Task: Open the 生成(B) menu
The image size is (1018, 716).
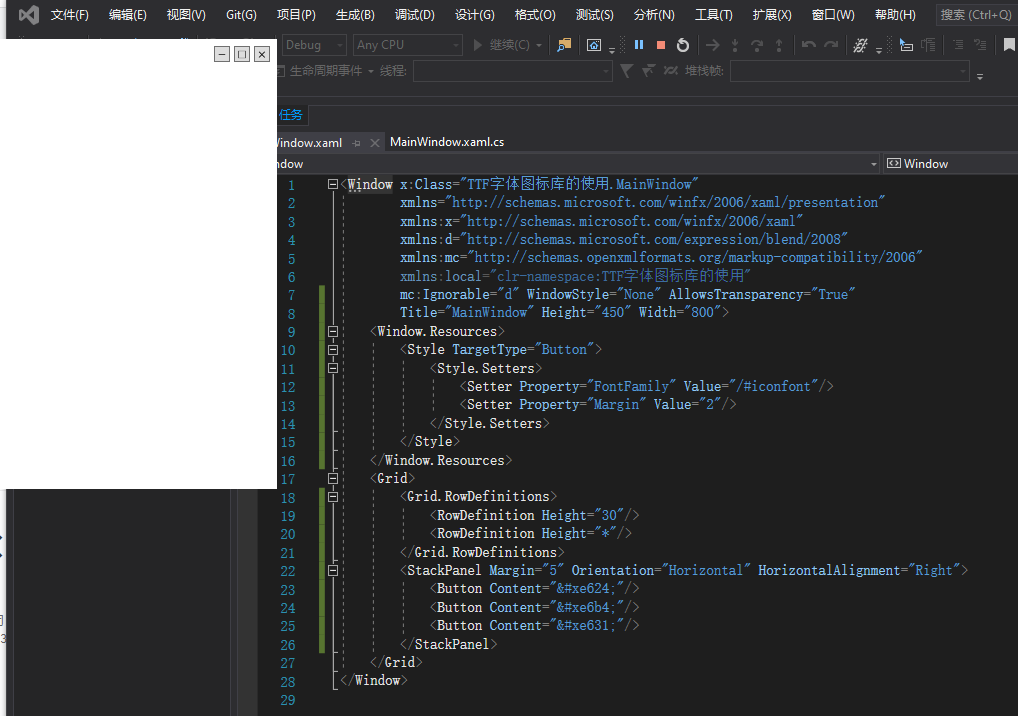Action: [x=355, y=15]
